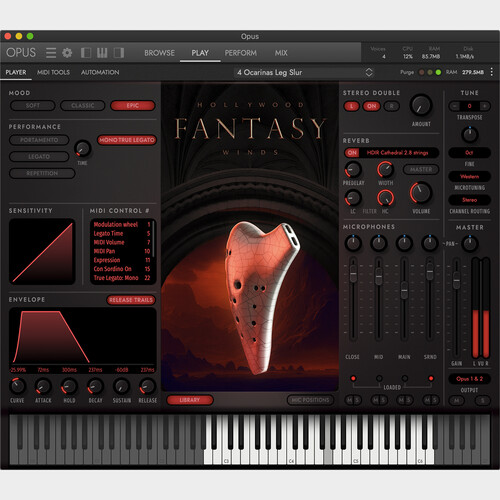
Task: Click the yellow Purge indicator dot
Action: tap(430, 72)
